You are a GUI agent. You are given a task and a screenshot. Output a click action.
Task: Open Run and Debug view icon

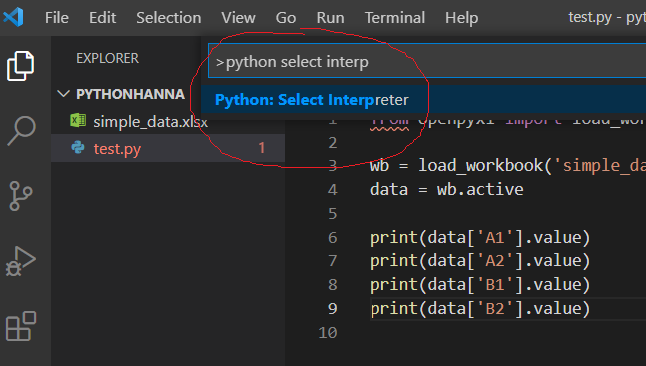(x=21, y=261)
